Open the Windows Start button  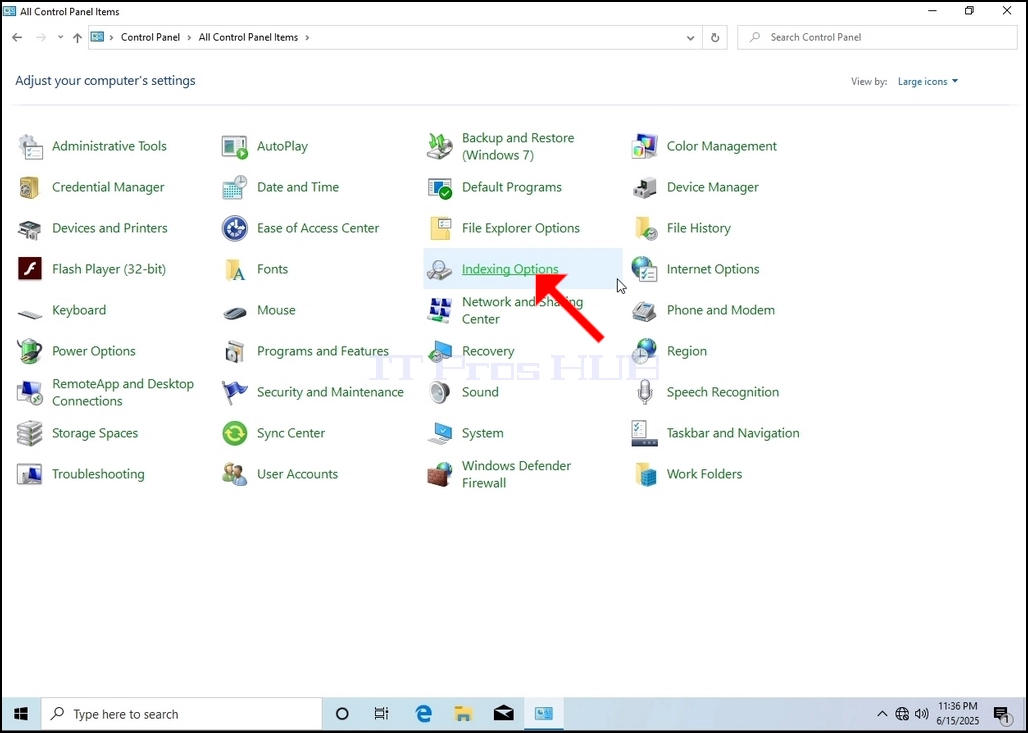pos(20,714)
